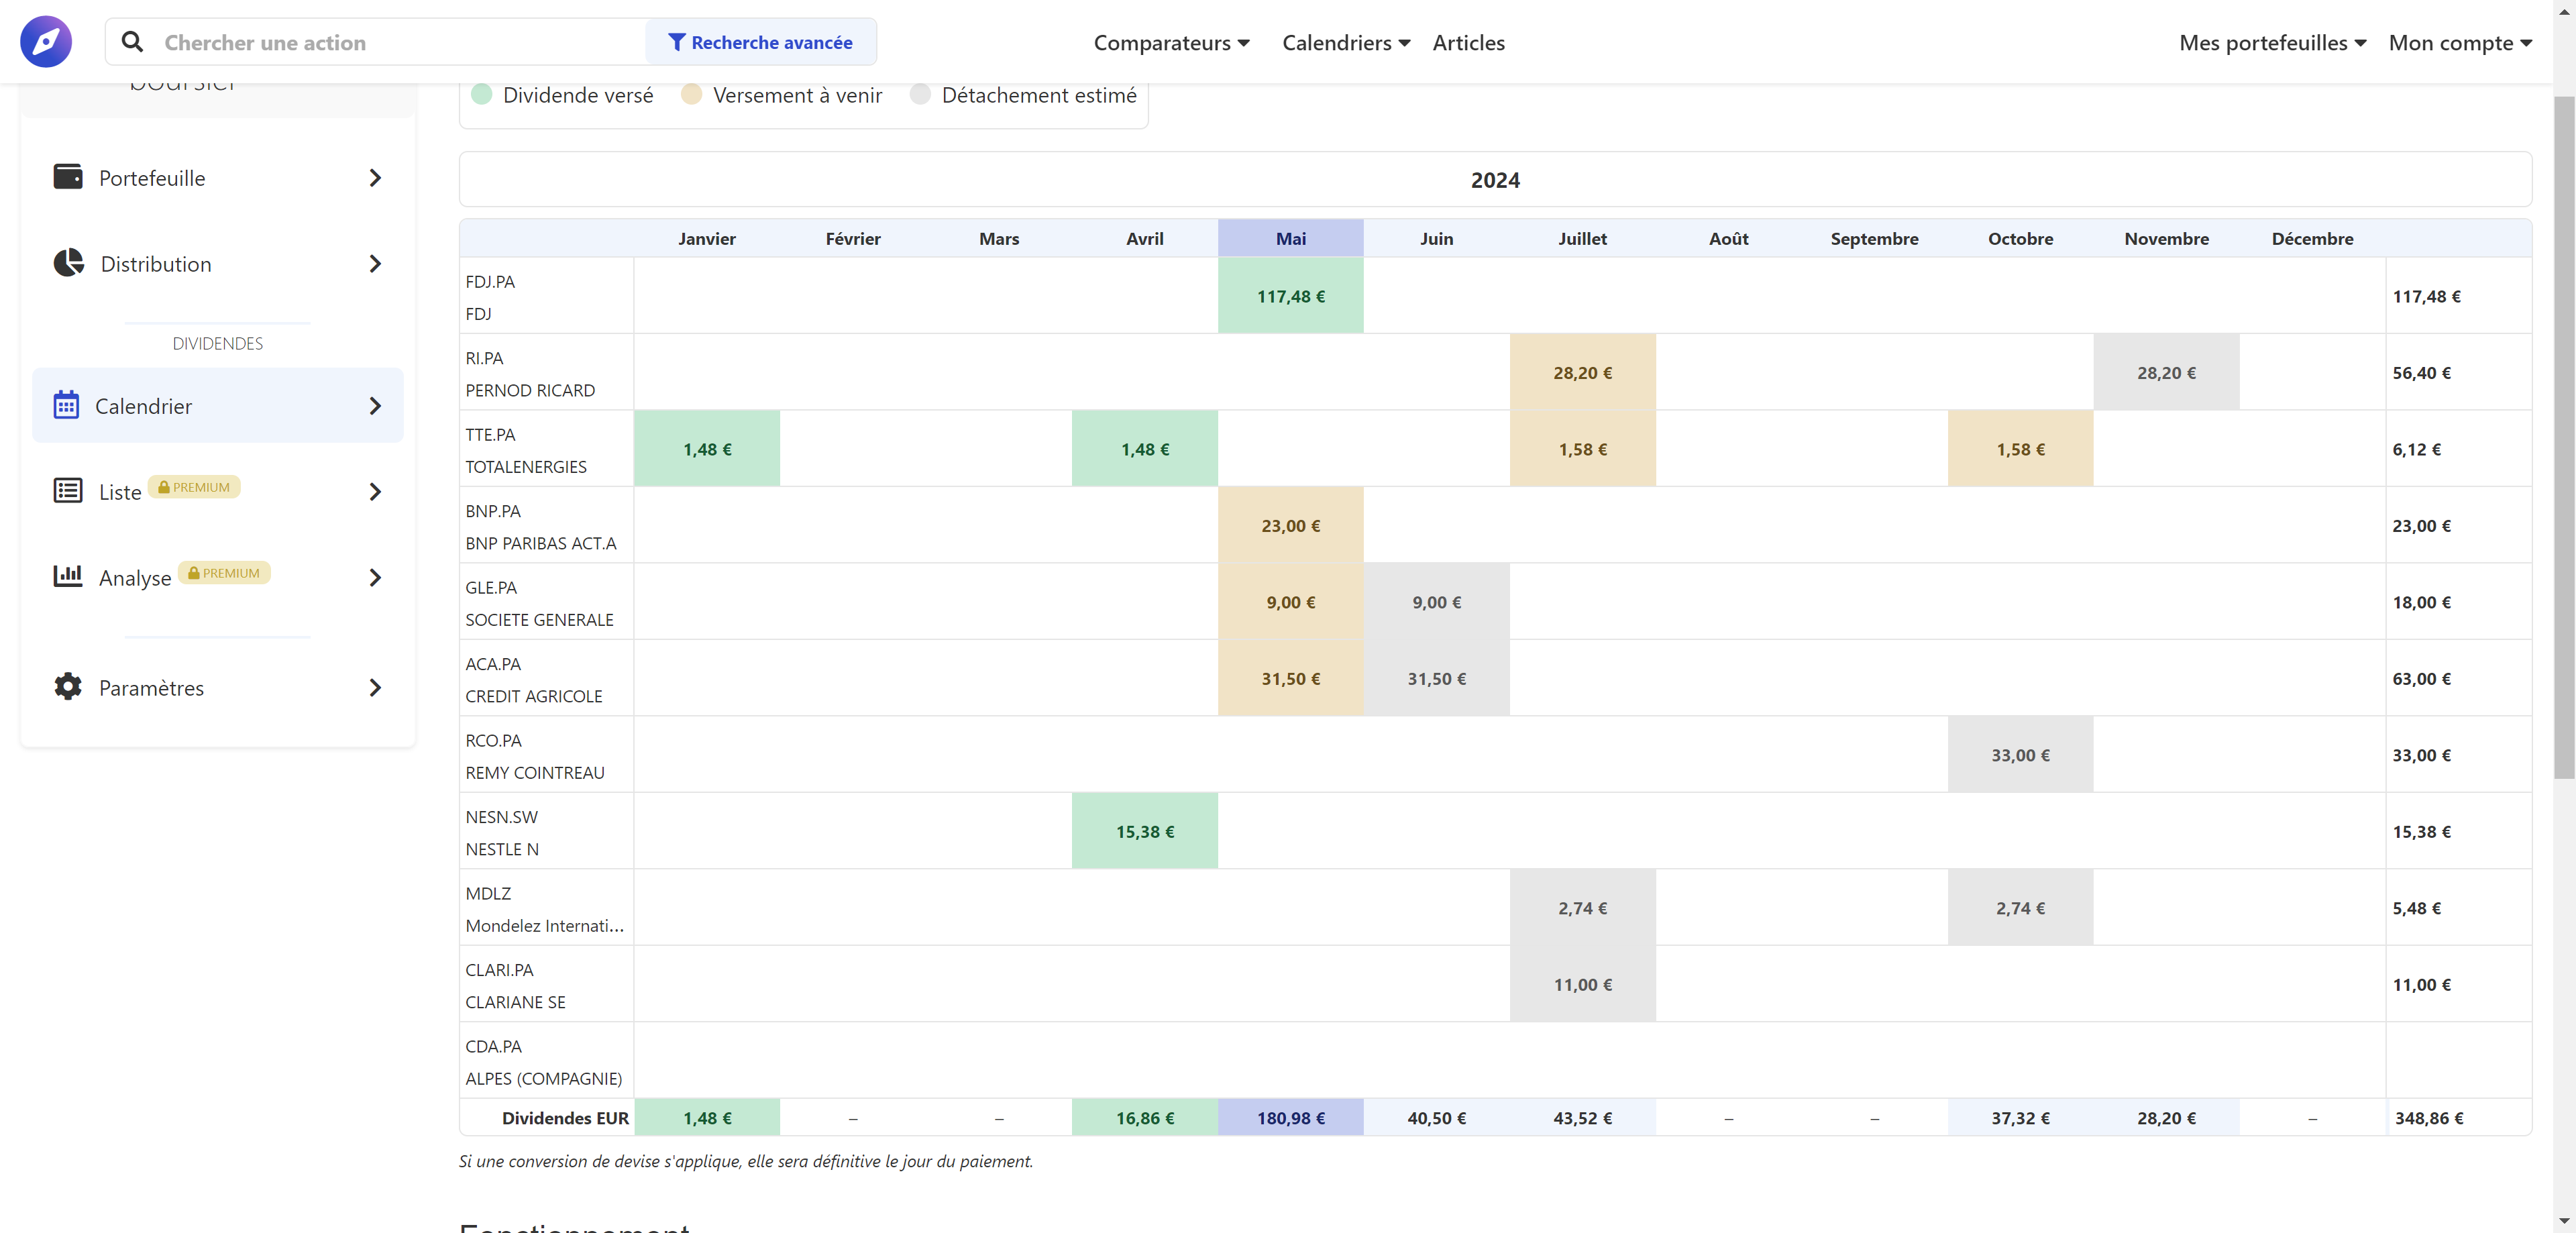The width and height of the screenshot is (2576, 1233).
Task: Toggle the Dividende versé legend dot
Action: (481, 95)
